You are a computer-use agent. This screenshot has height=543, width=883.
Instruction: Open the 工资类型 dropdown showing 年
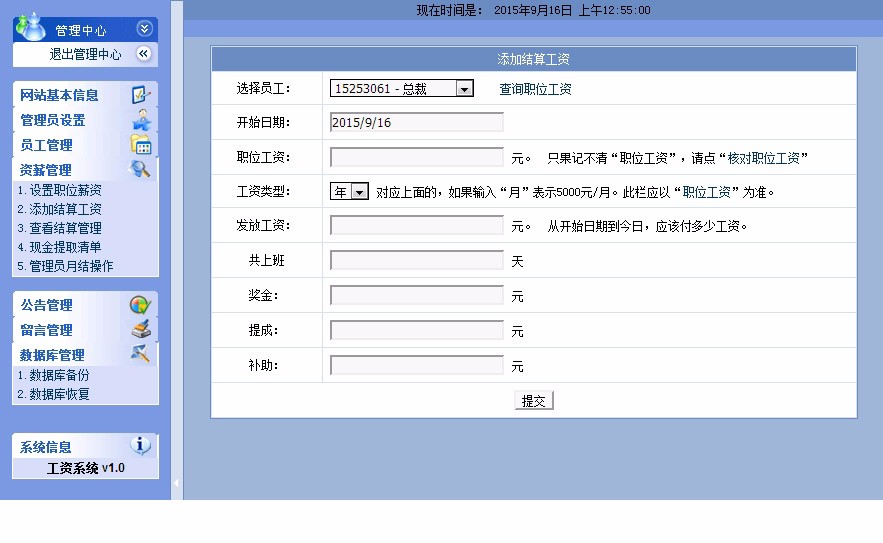click(x=349, y=192)
